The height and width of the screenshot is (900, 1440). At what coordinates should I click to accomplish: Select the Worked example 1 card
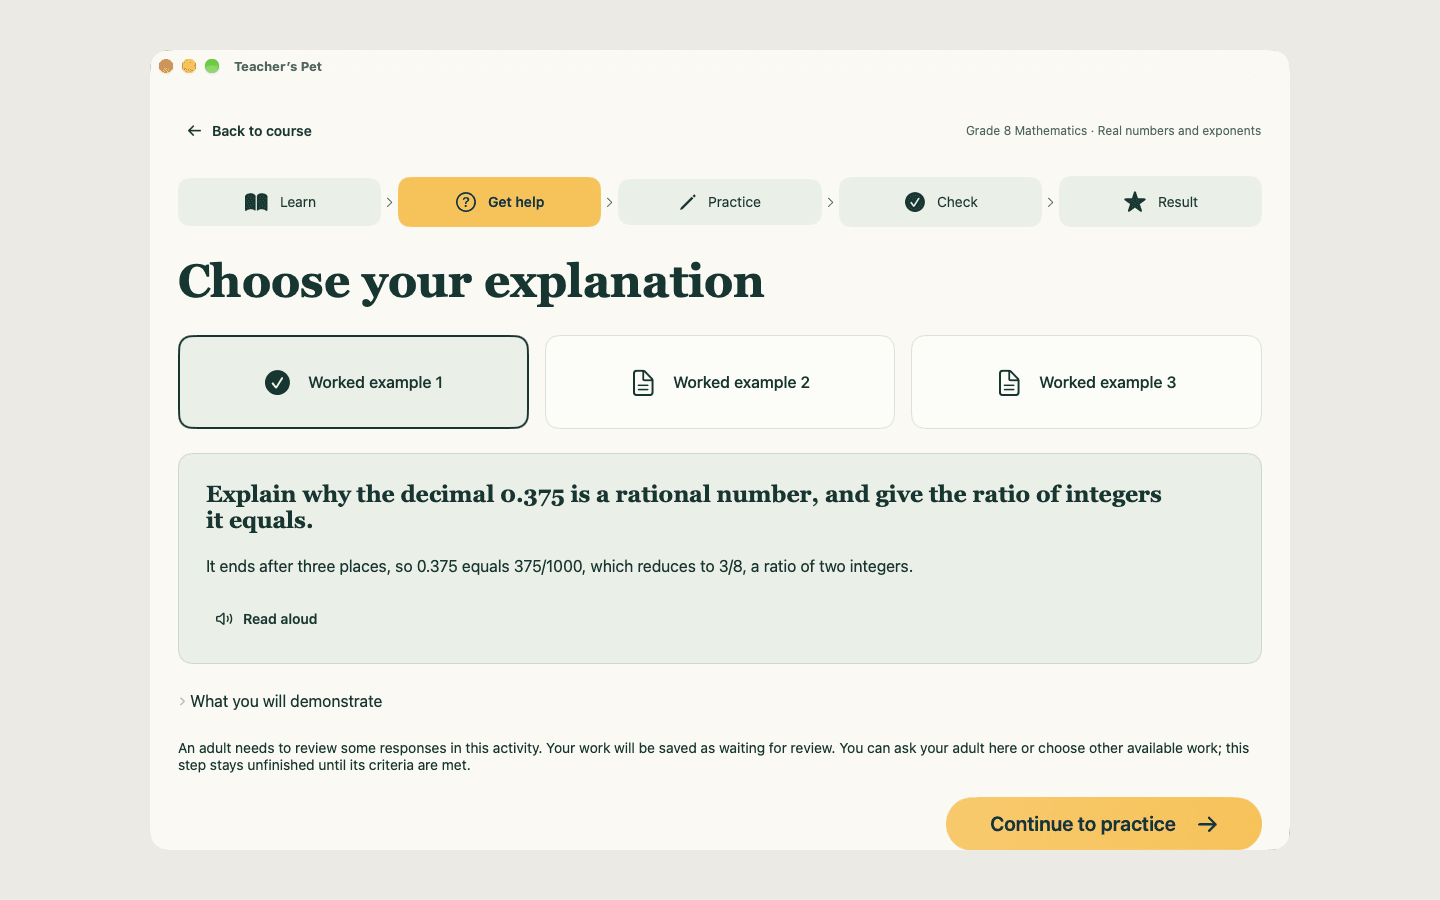click(x=353, y=382)
